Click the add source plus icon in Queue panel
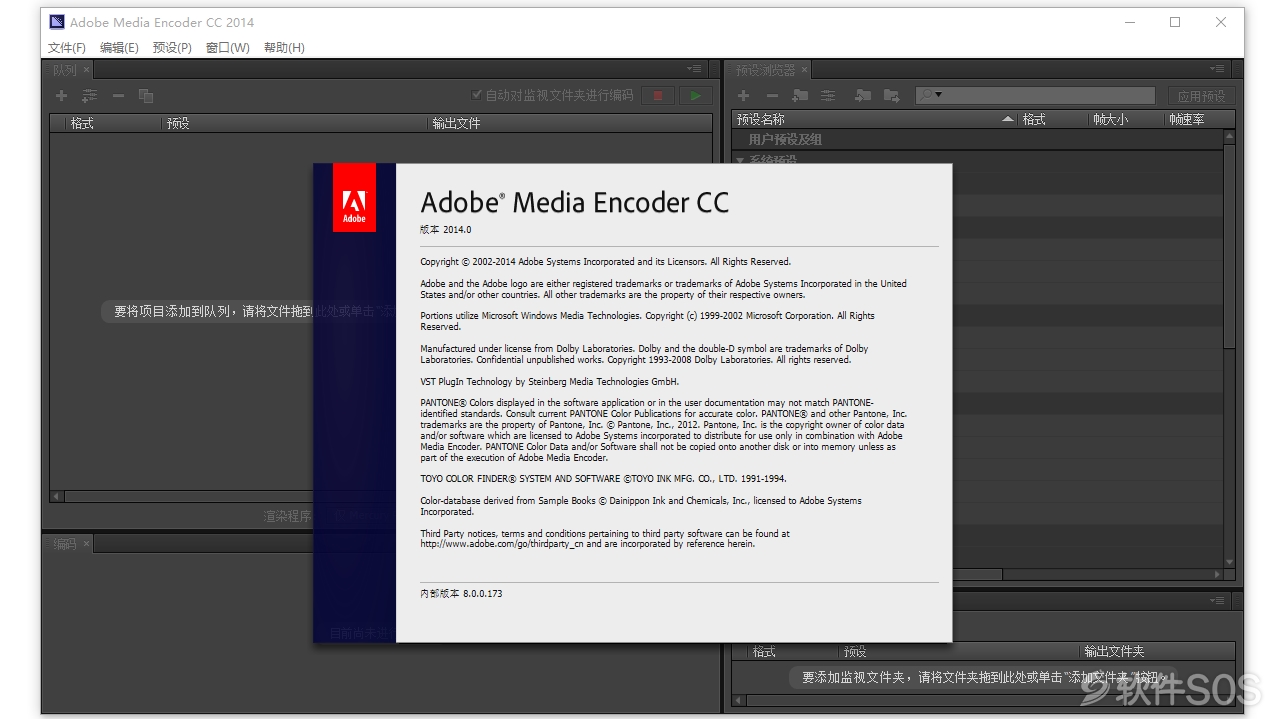1279x719 pixels. coord(62,96)
